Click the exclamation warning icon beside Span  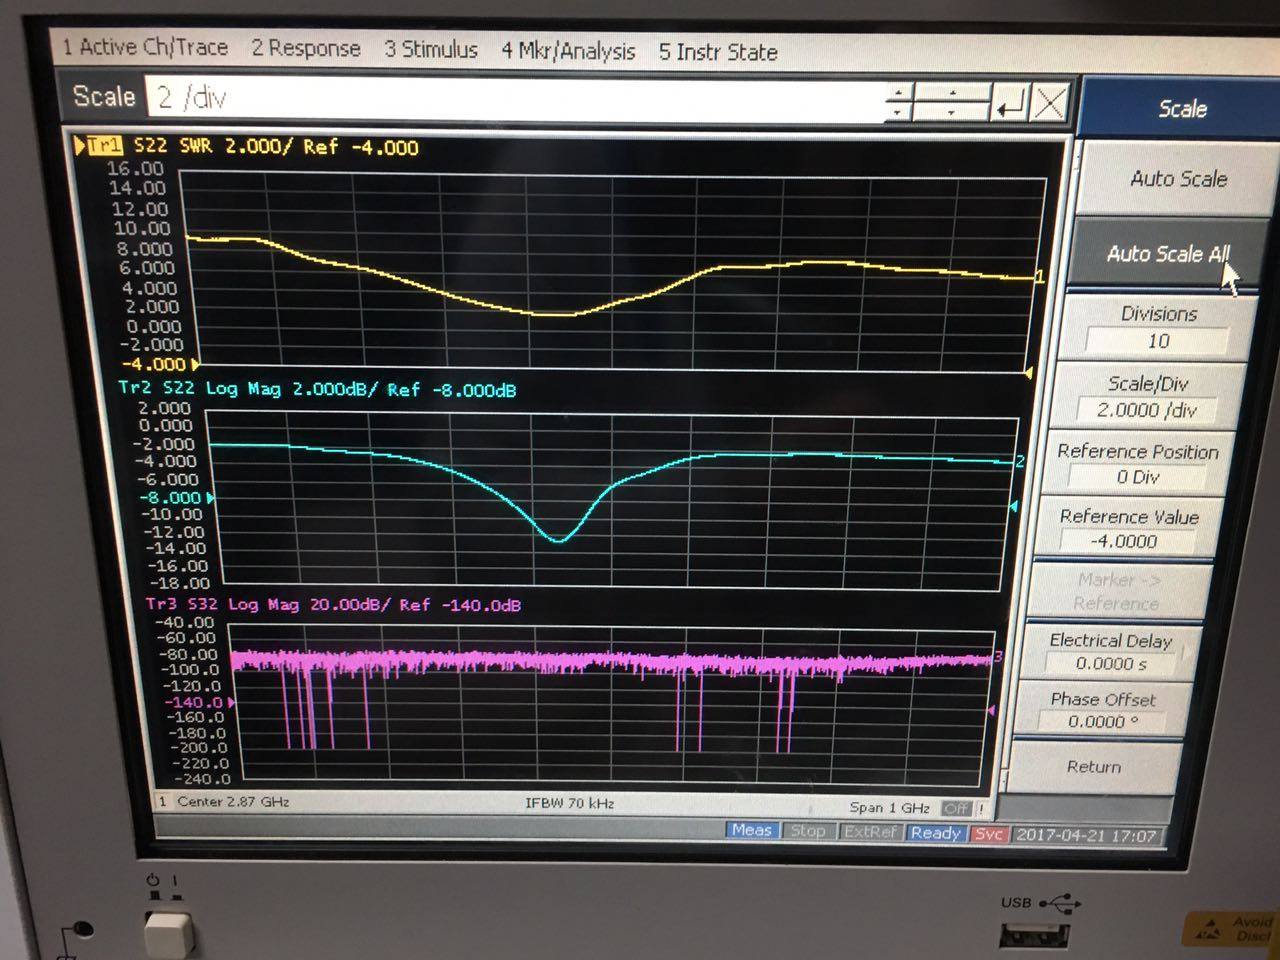point(982,808)
